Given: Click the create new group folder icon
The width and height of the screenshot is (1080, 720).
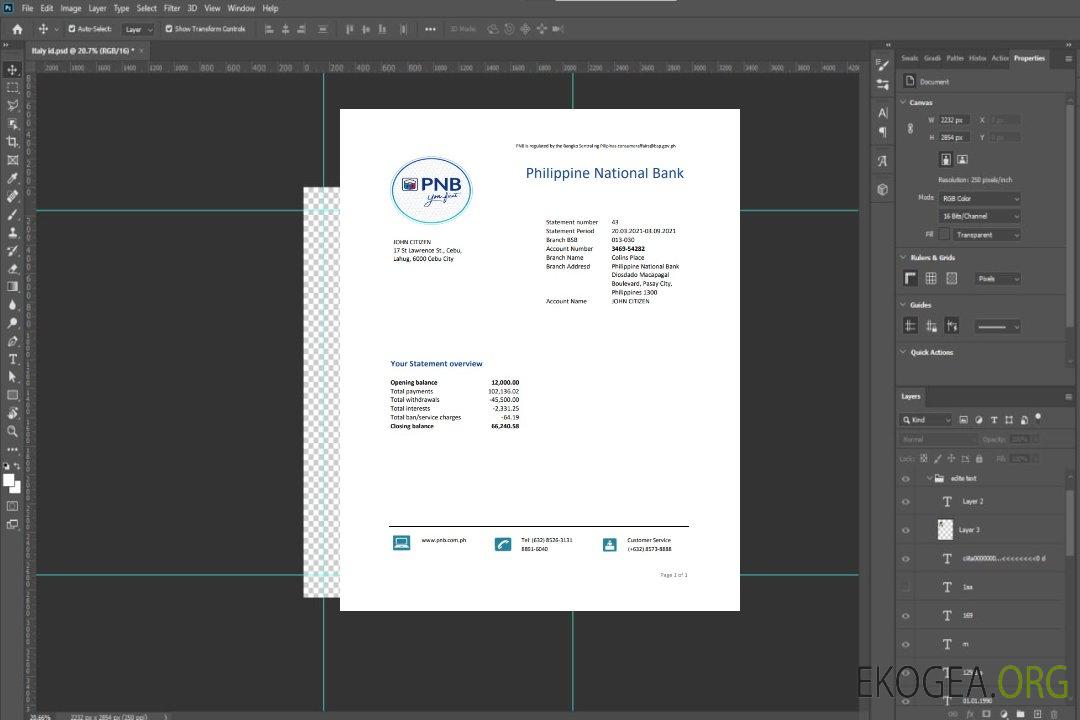Looking at the screenshot, I should 1020,714.
